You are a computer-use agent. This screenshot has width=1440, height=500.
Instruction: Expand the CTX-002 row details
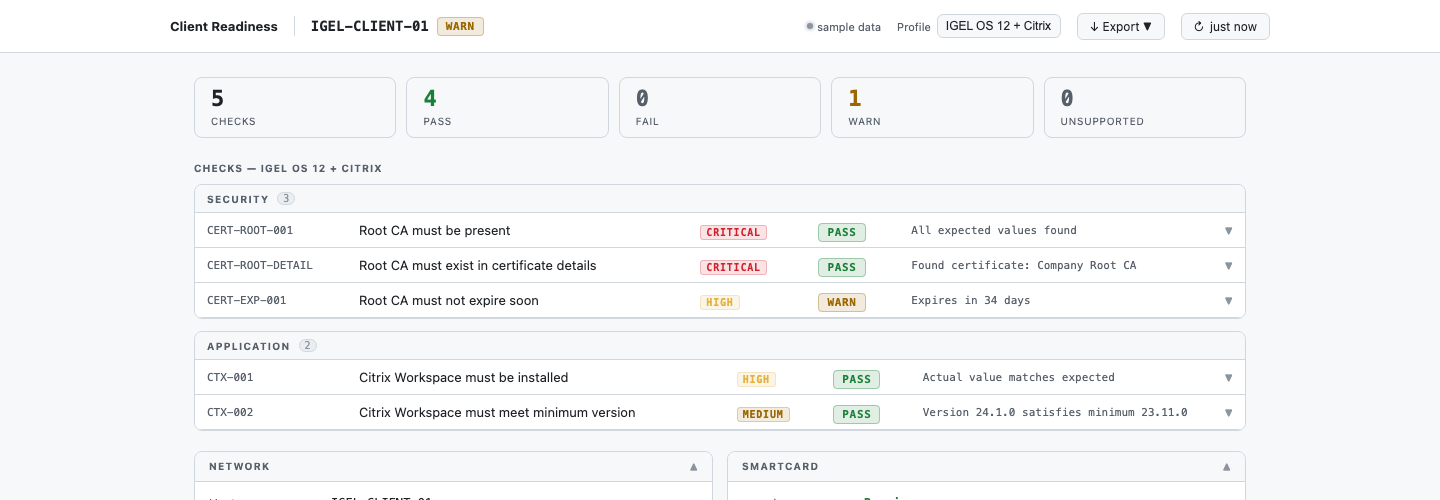(1228, 413)
